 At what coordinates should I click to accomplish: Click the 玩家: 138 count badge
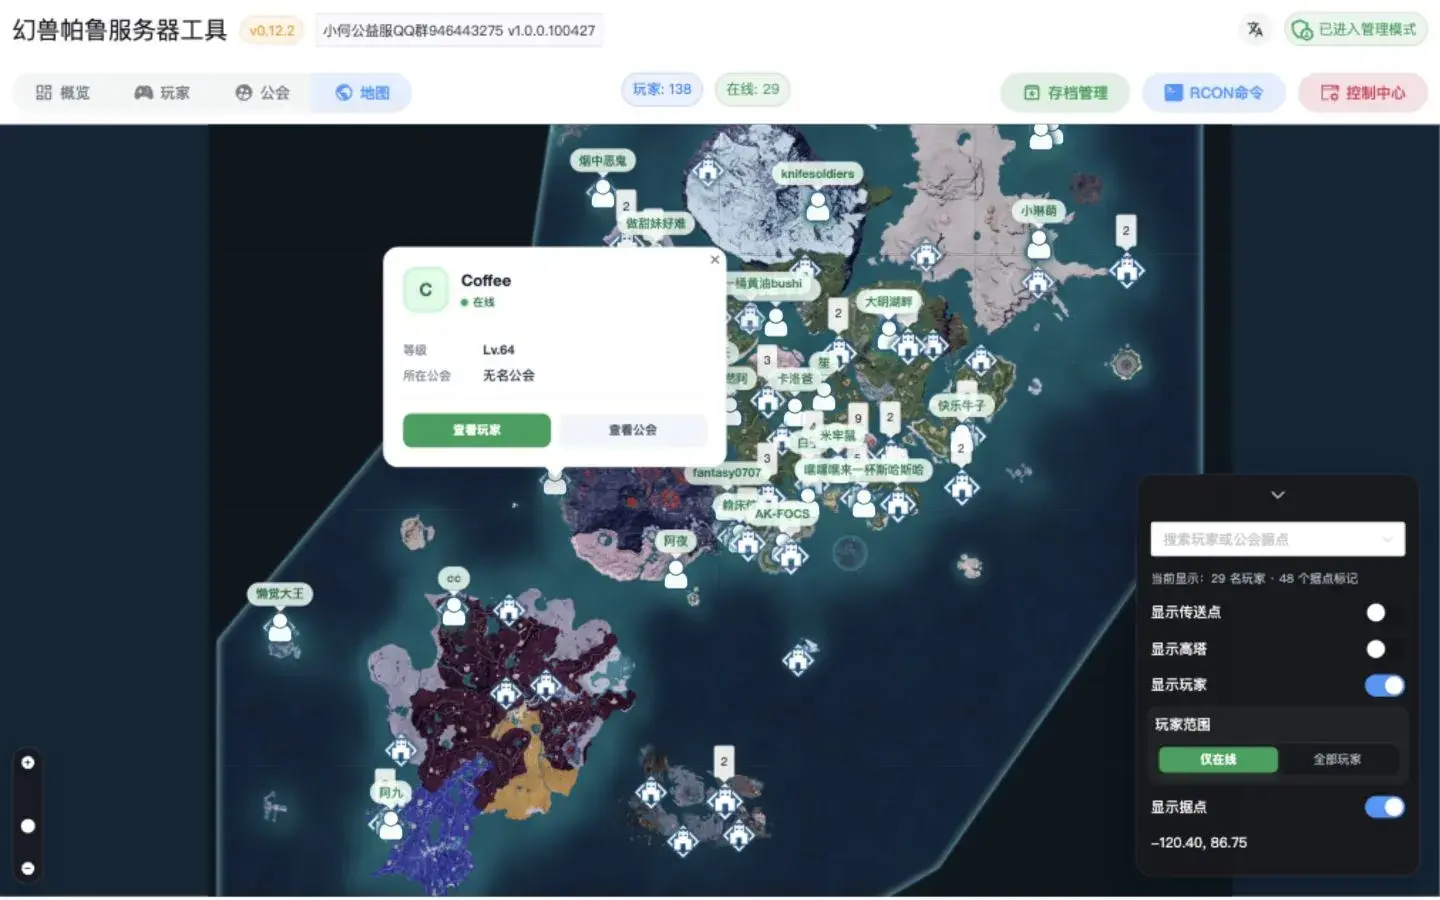pyautogui.click(x=662, y=89)
